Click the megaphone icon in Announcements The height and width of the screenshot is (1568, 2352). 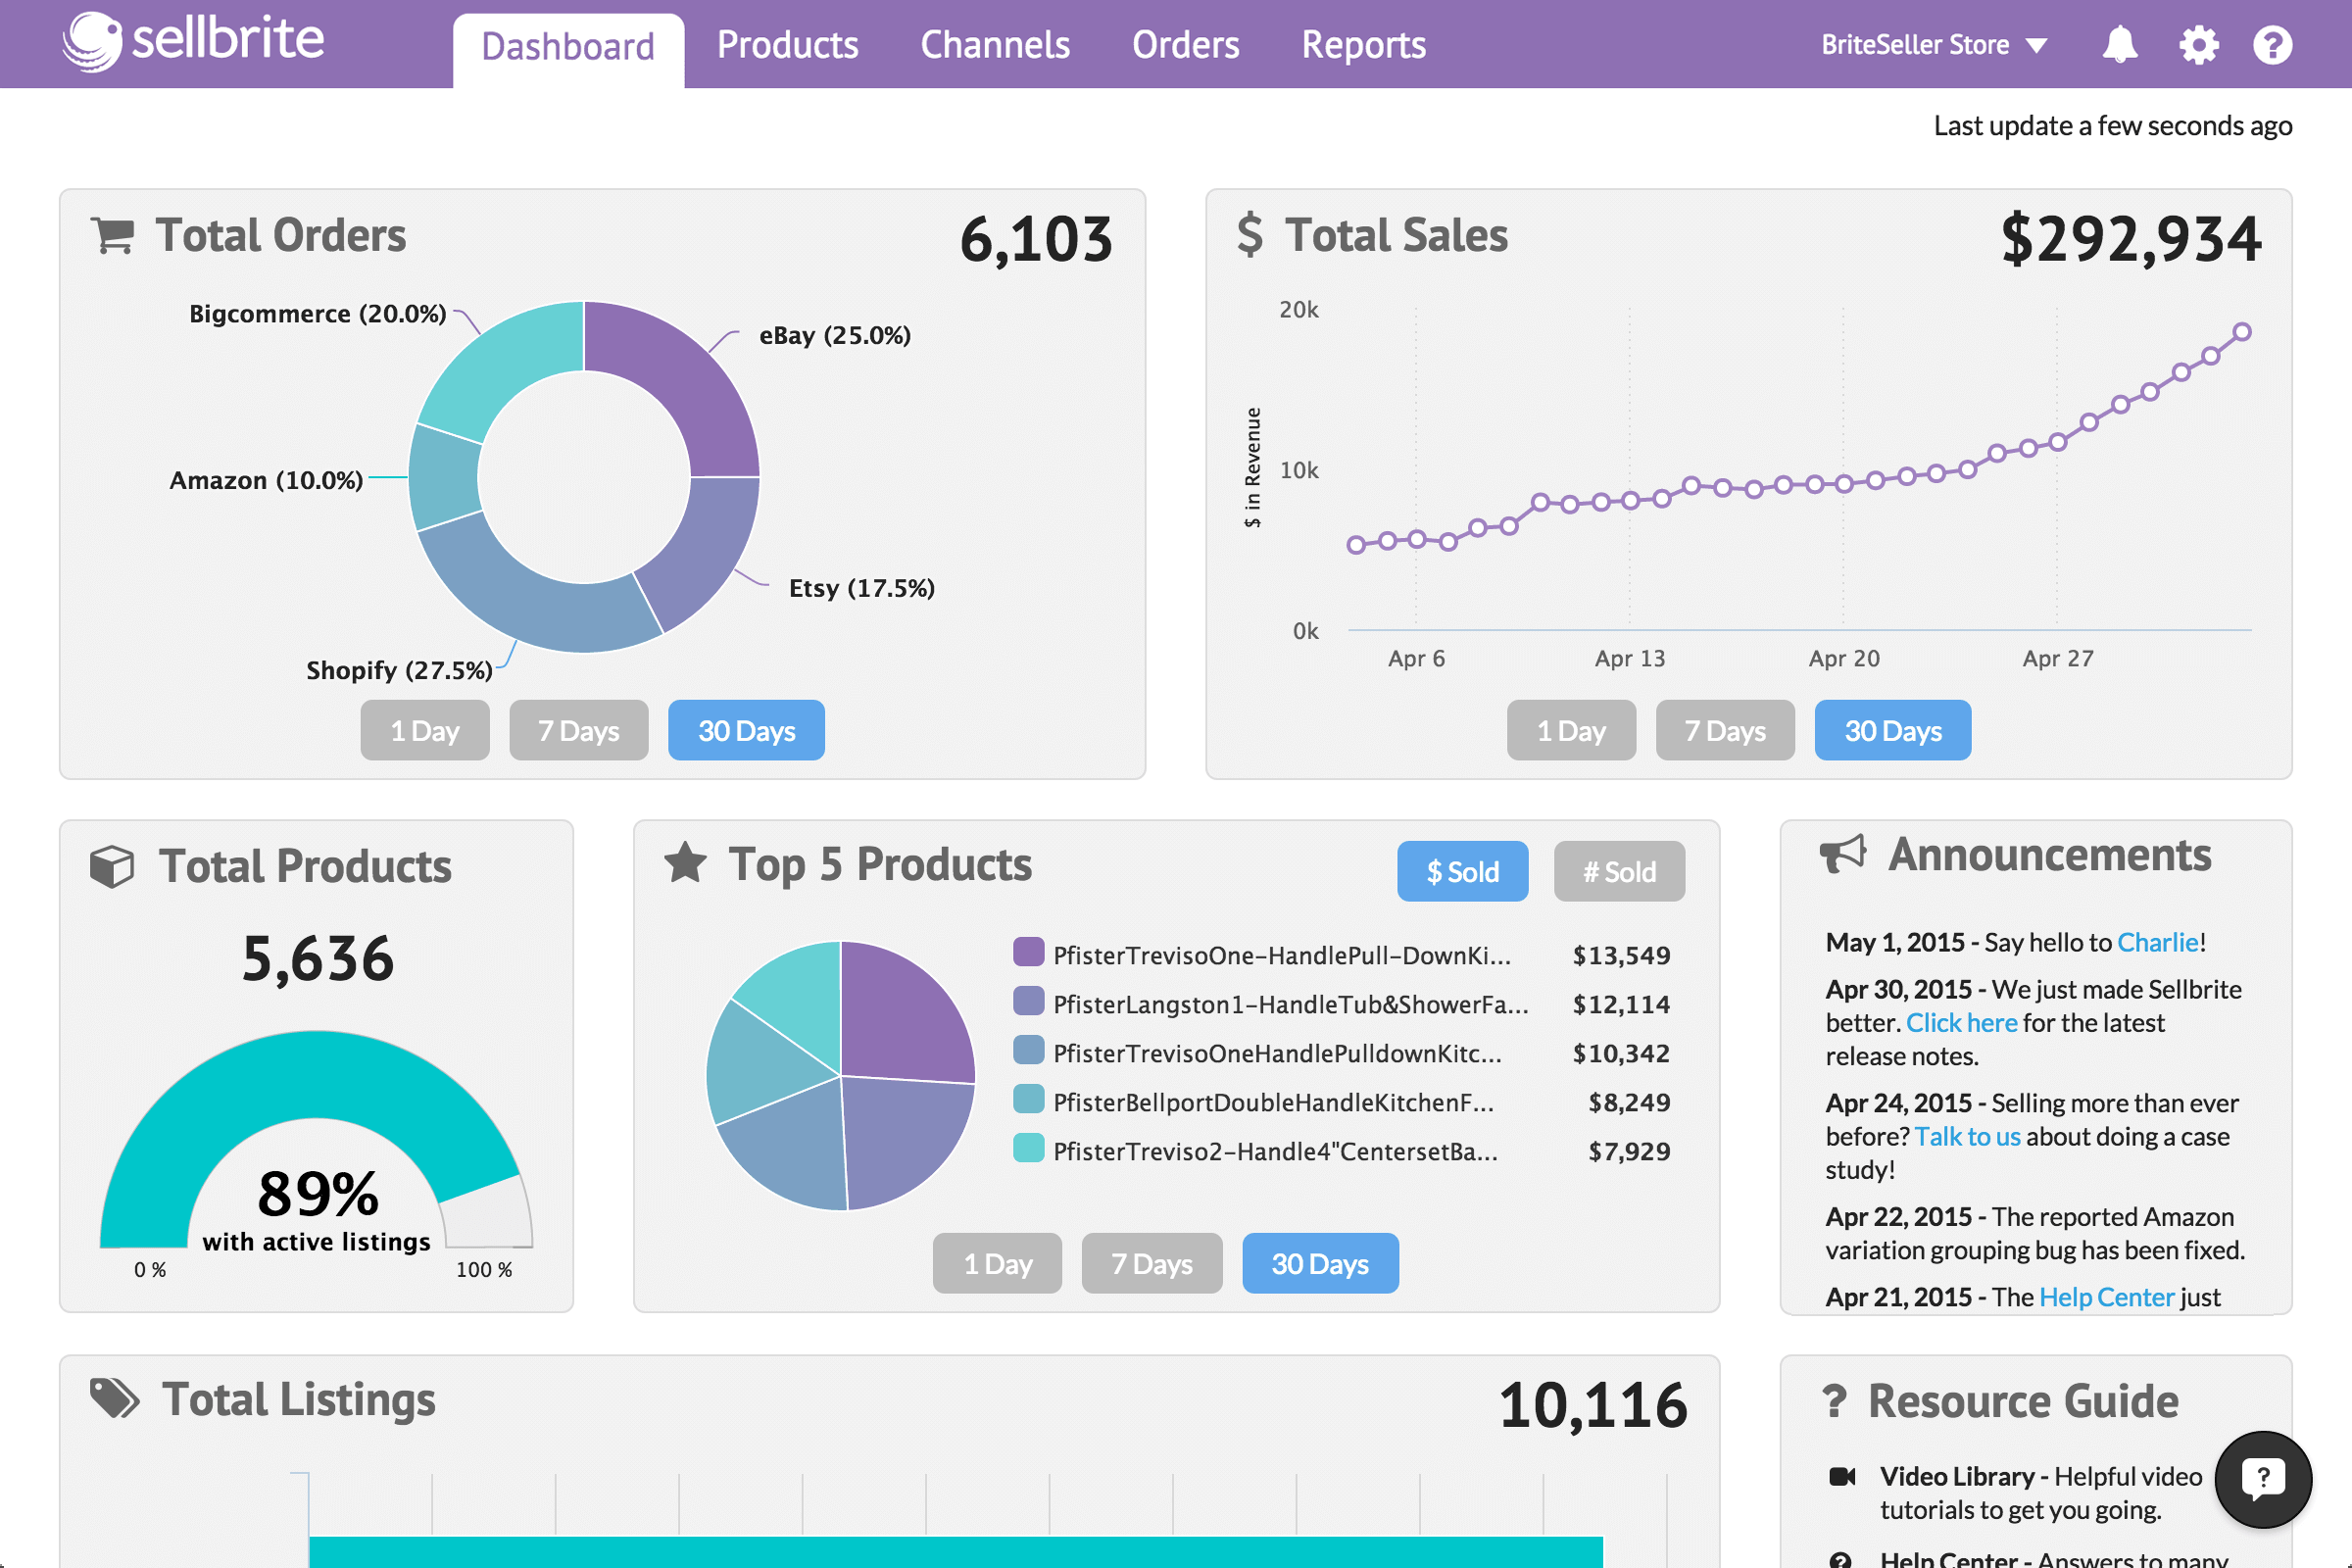click(1843, 853)
